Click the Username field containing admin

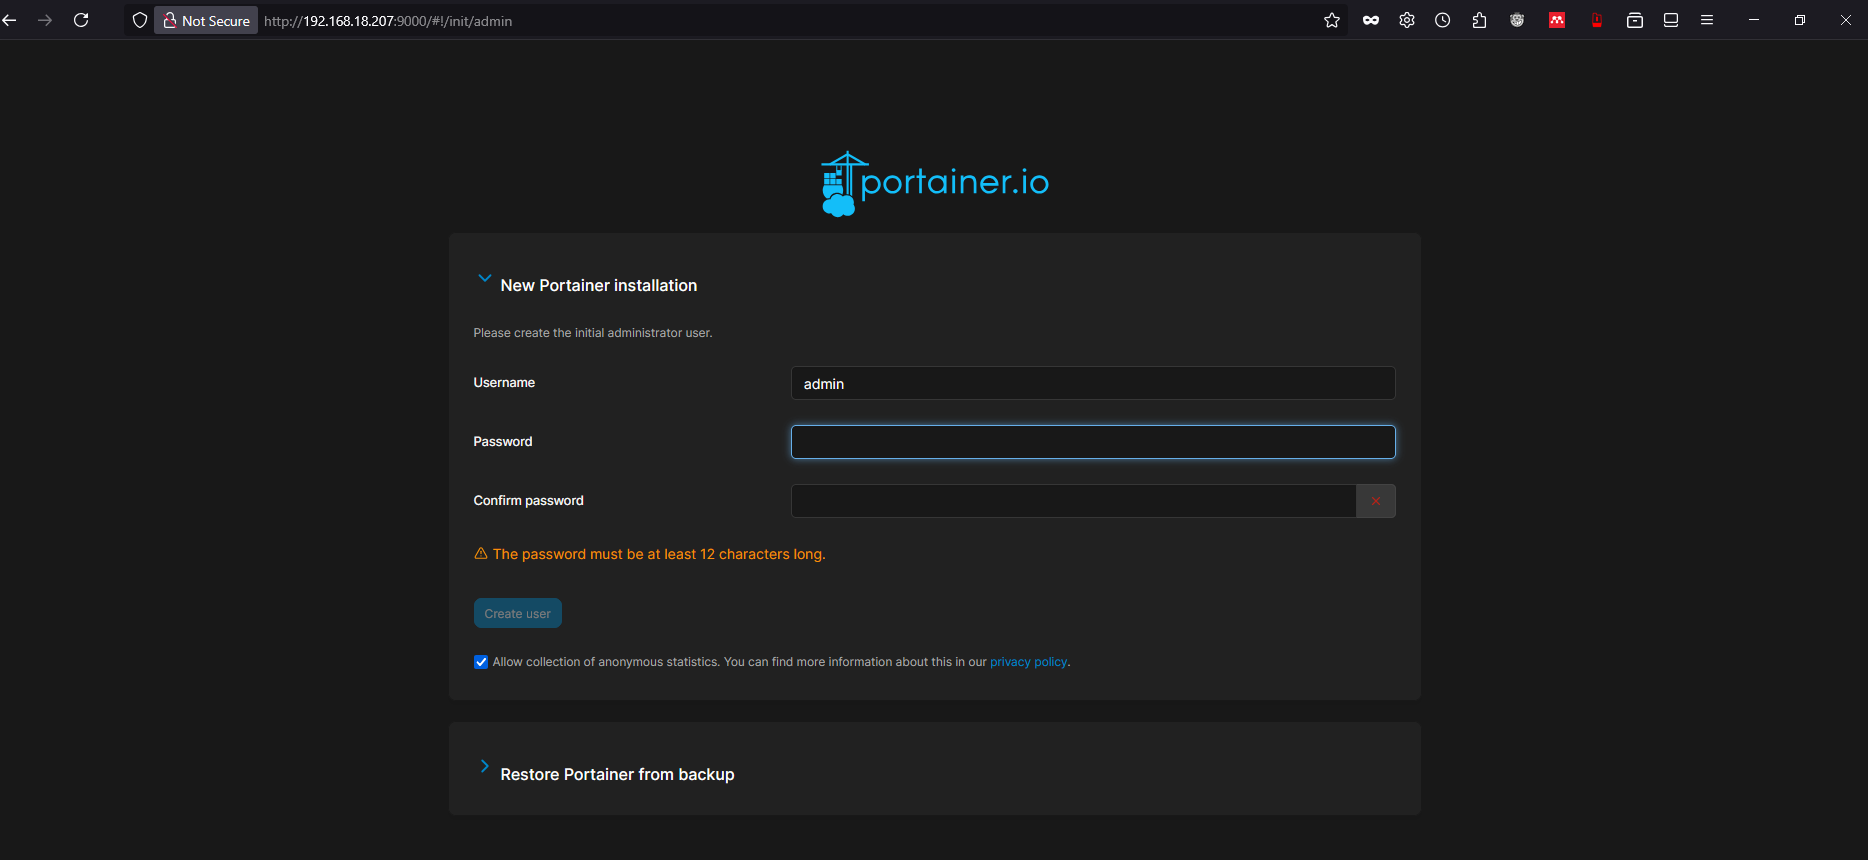pyautogui.click(x=1093, y=383)
